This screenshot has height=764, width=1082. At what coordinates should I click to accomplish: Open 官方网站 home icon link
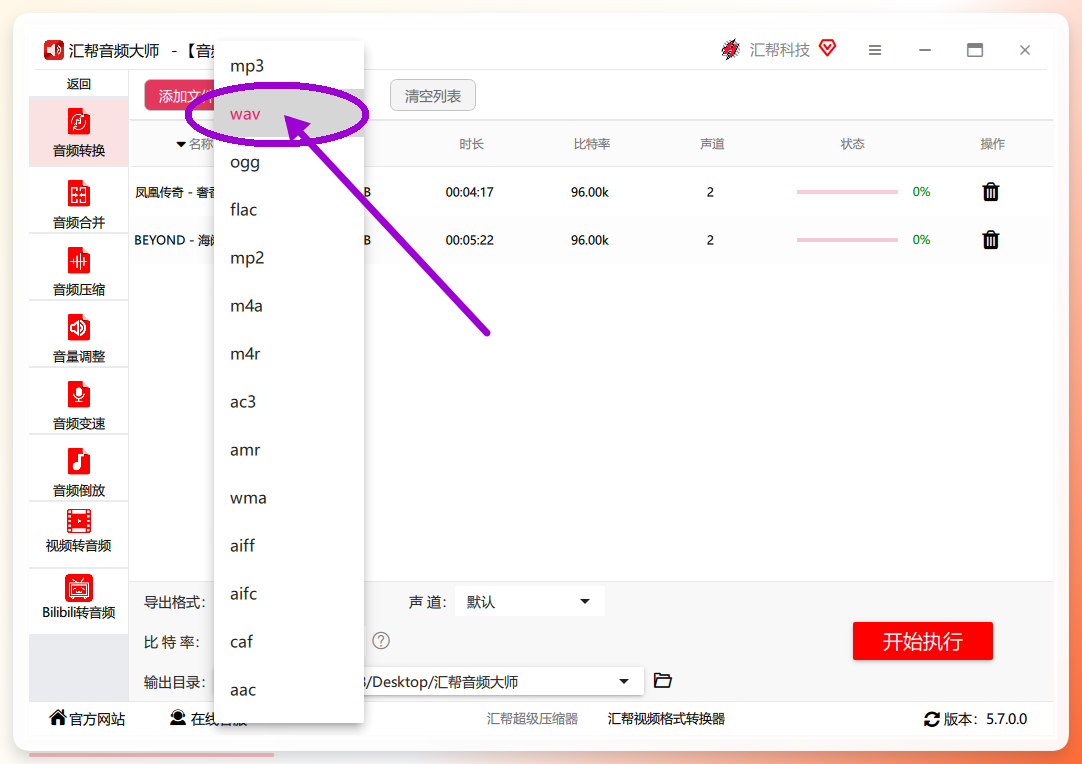click(58, 718)
